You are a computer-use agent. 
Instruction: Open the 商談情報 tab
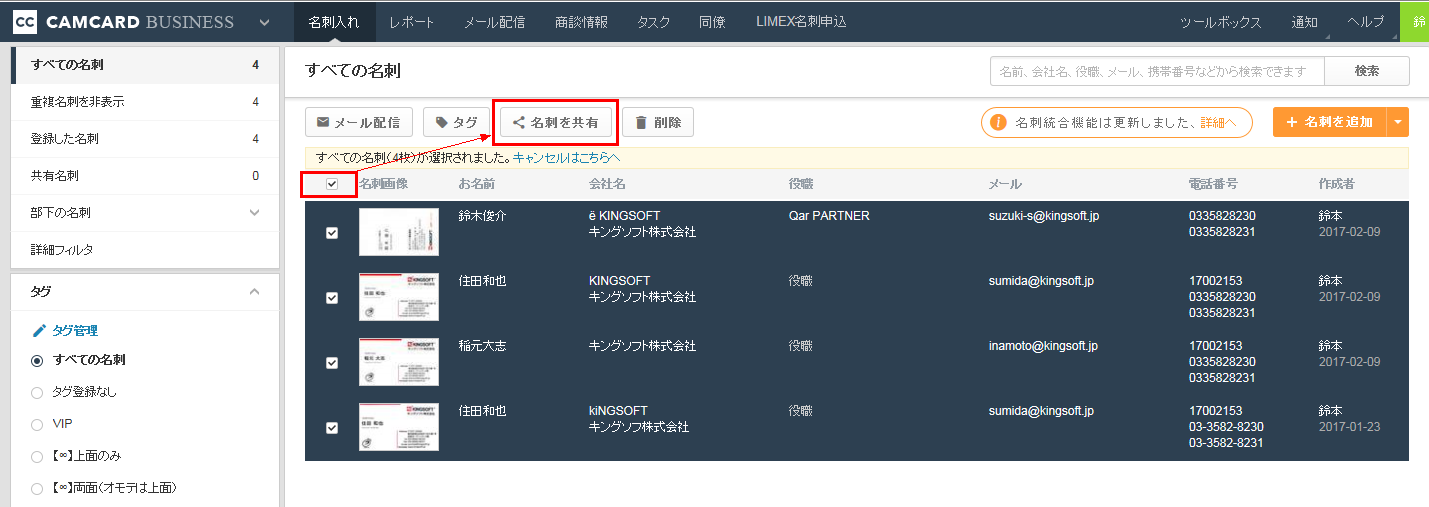click(581, 22)
